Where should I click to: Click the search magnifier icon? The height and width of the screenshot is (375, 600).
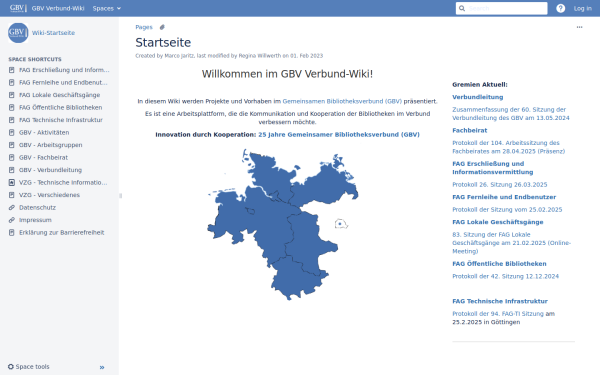(x=462, y=8)
